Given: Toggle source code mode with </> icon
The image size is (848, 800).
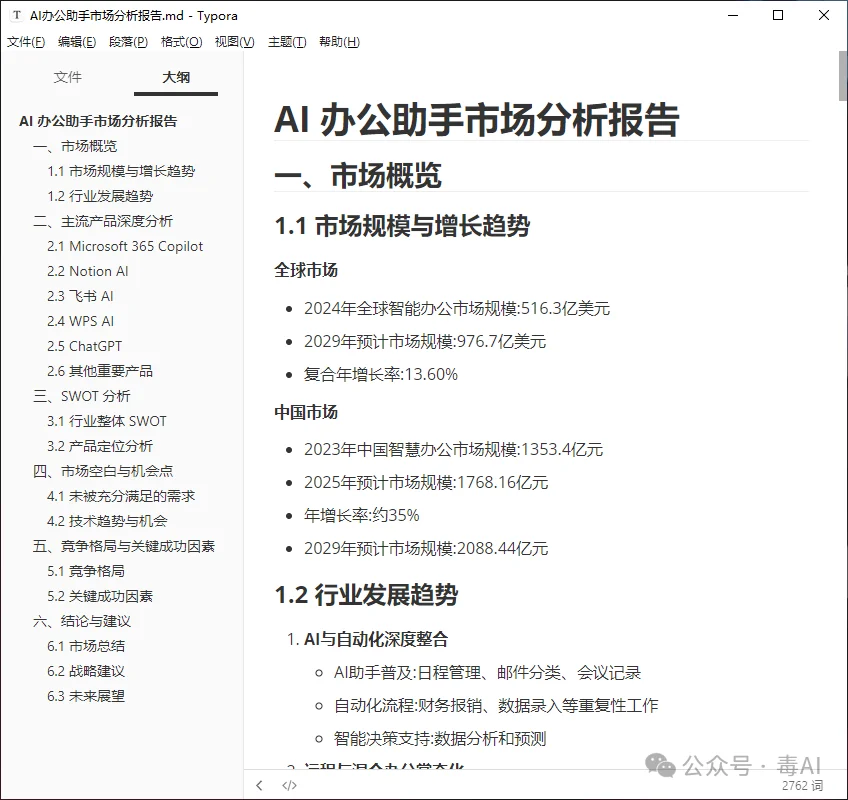Looking at the screenshot, I should (290, 785).
